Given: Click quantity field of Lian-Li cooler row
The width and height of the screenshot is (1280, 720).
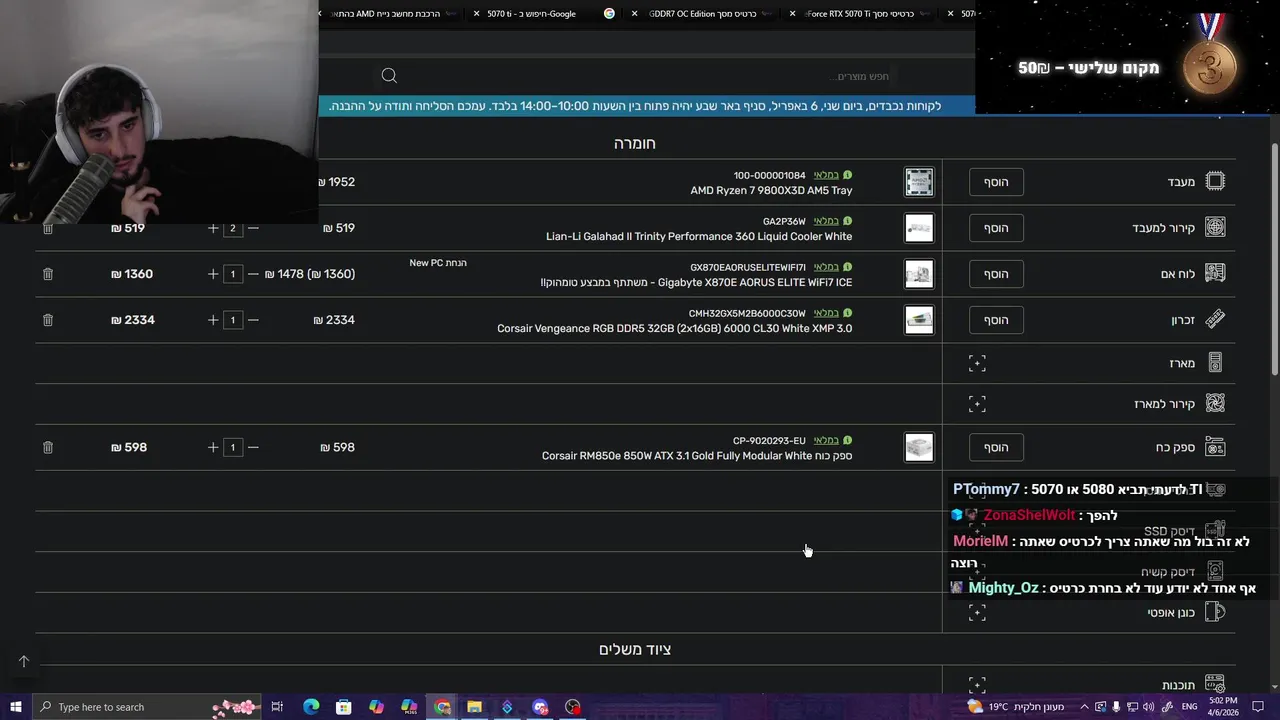Looking at the screenshot, I should point(233,228).
